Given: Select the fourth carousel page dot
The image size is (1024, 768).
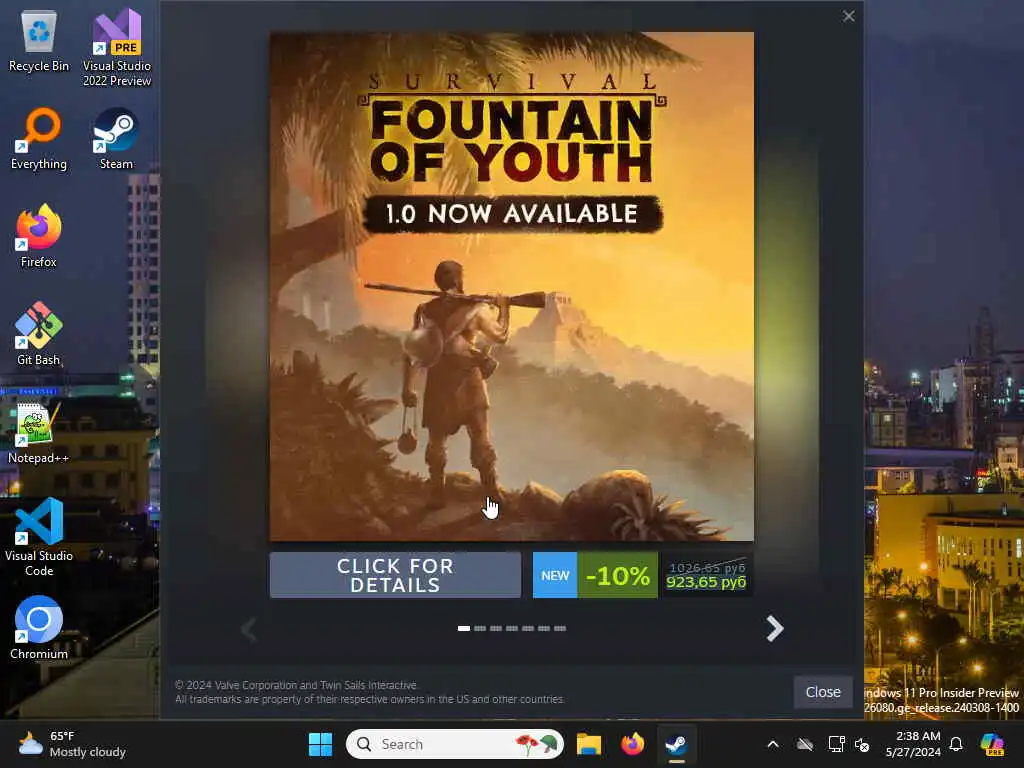Looking at the screenshot, I should (x=512, y=628).
